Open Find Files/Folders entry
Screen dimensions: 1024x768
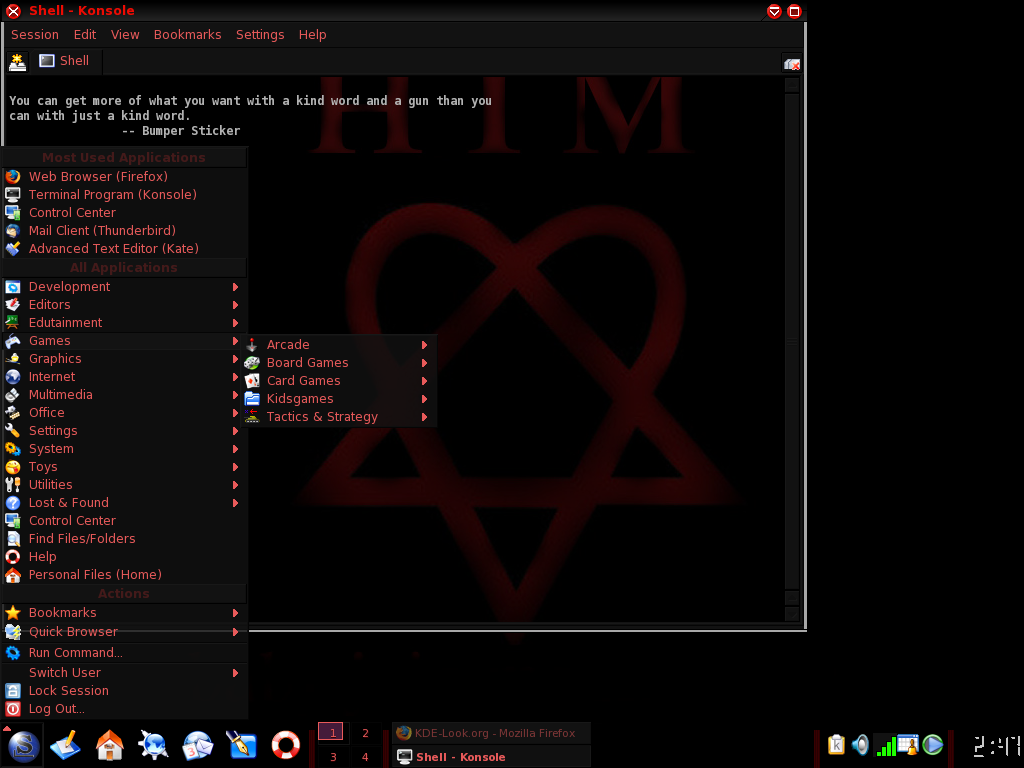pos(124,539)
